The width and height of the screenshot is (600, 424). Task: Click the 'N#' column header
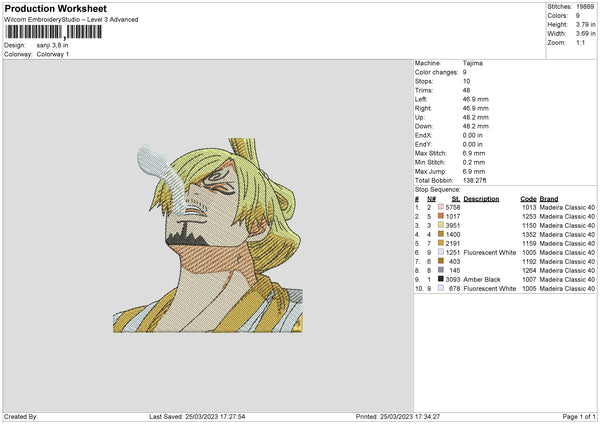pyautogui.click(x=431, y=199)
